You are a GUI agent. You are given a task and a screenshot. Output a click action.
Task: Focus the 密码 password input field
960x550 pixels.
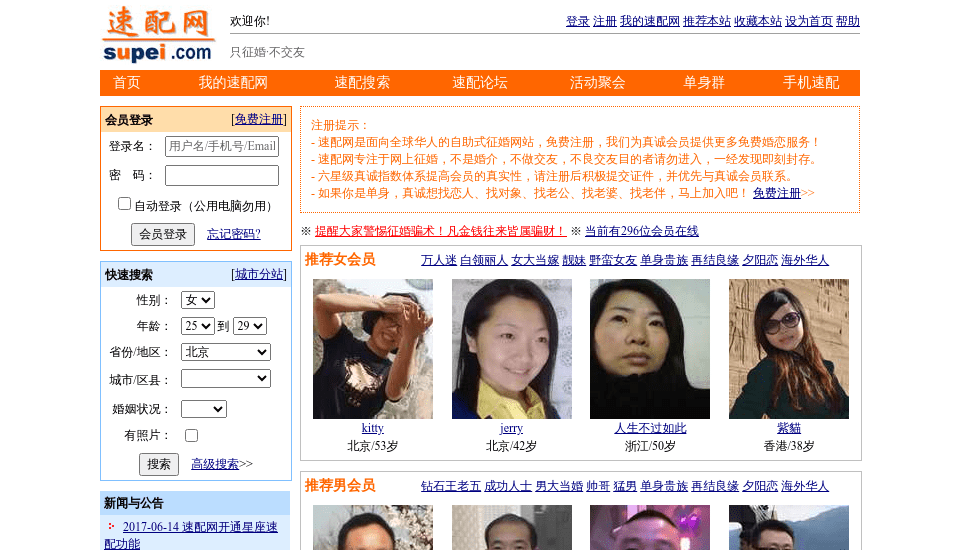(x=222, y=176)
